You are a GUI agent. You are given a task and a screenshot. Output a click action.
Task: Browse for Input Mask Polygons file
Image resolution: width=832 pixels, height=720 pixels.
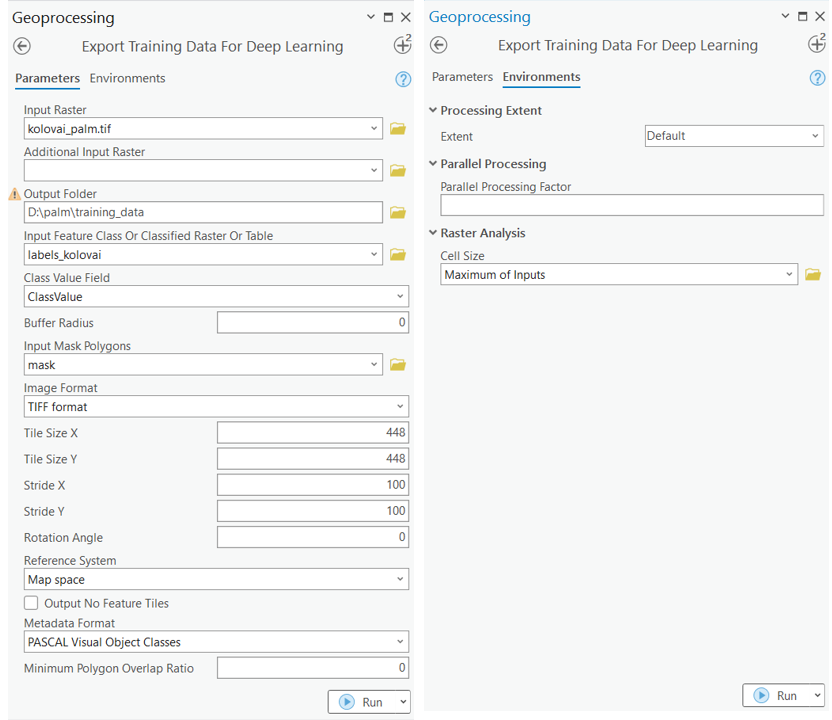pos(398,365)
